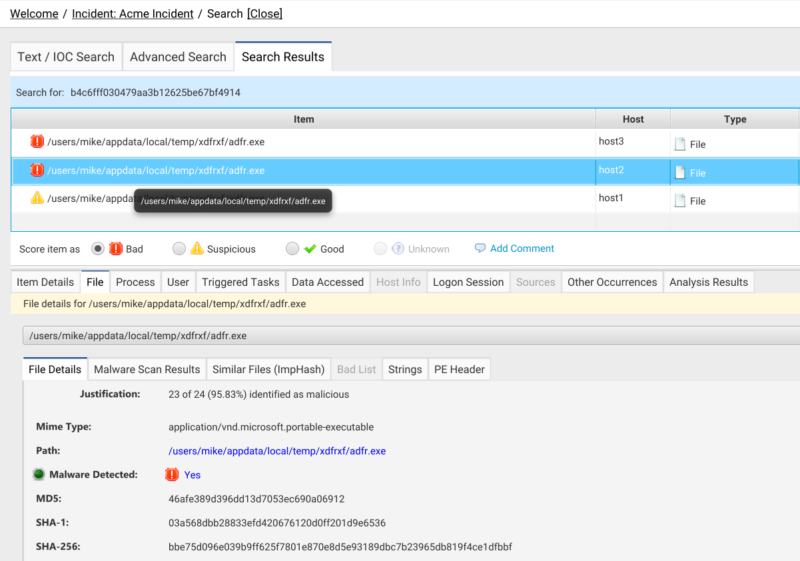Click the Close search link
Image resolution: width=800 pixels, height=561 pixels.
click(264, 14)
